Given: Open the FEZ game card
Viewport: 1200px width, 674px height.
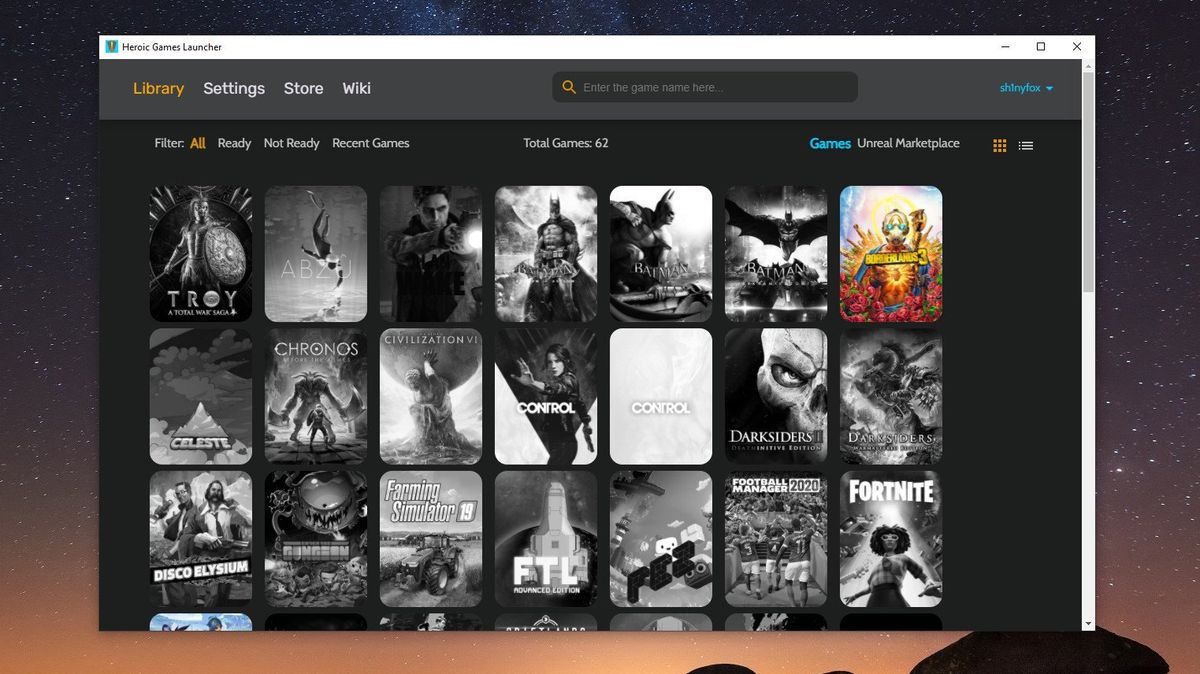Looking at the screenshot, I should (x=661, y=540).
